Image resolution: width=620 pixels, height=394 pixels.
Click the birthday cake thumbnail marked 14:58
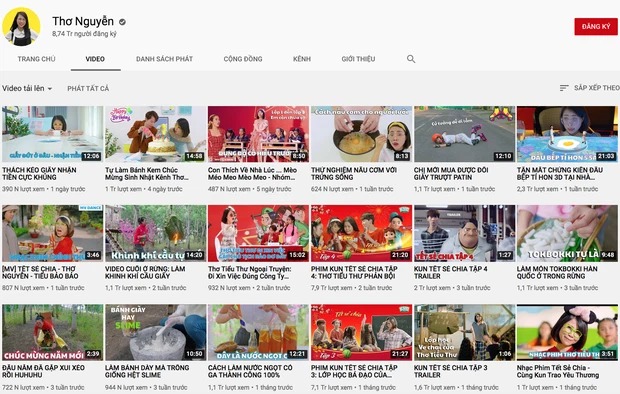coord(155,134)
